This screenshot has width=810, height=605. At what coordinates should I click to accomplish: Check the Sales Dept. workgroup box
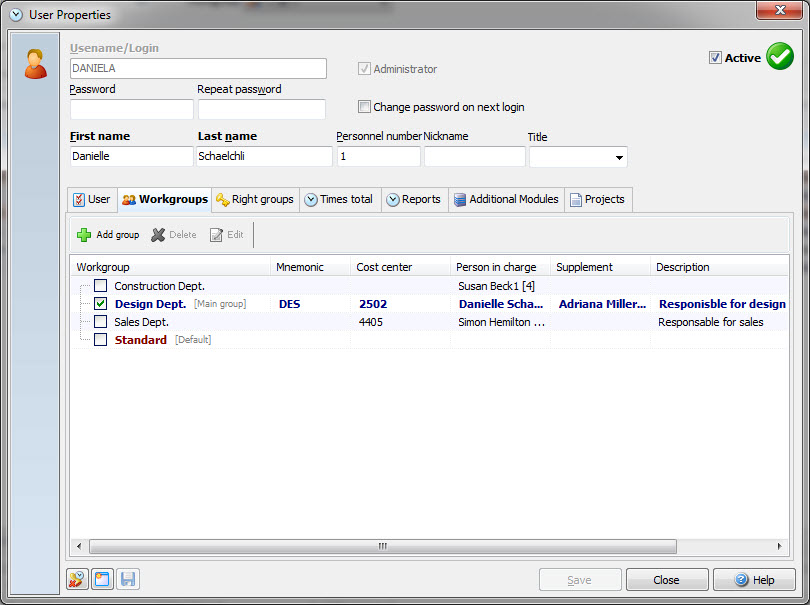(x=100, y=322)
